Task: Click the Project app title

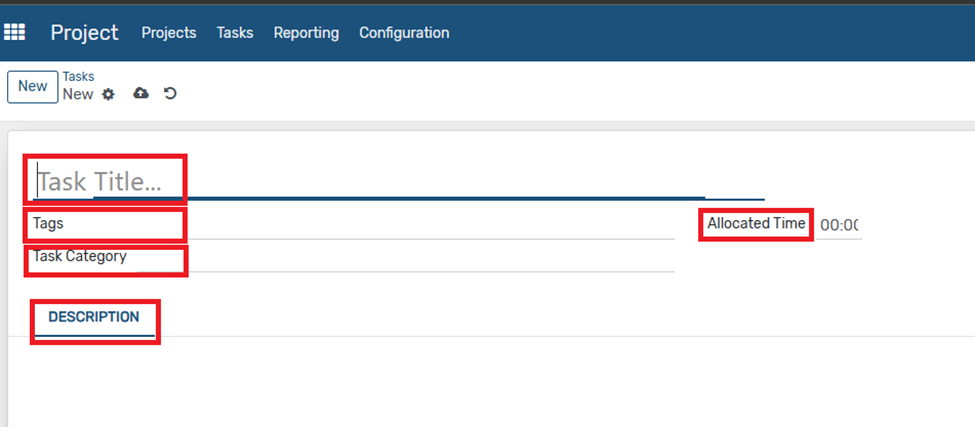Action: click(84, 32)
